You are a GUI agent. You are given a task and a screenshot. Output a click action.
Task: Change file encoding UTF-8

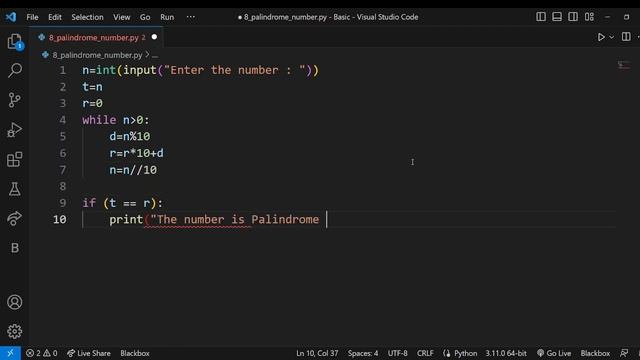[398, 353]
